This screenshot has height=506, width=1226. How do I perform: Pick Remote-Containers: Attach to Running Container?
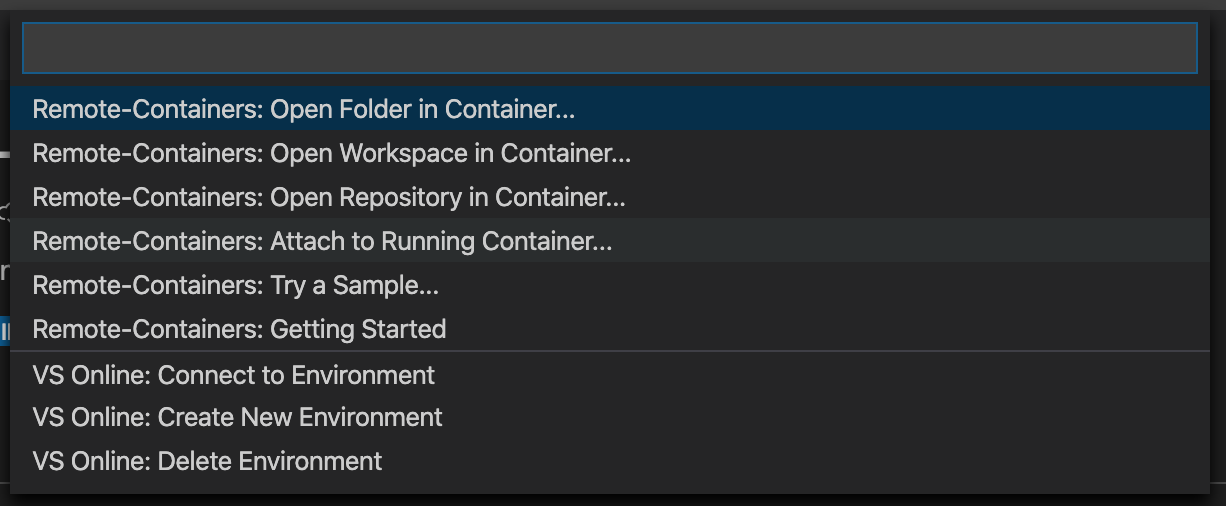pyautogui.click(x=322, y=241)
